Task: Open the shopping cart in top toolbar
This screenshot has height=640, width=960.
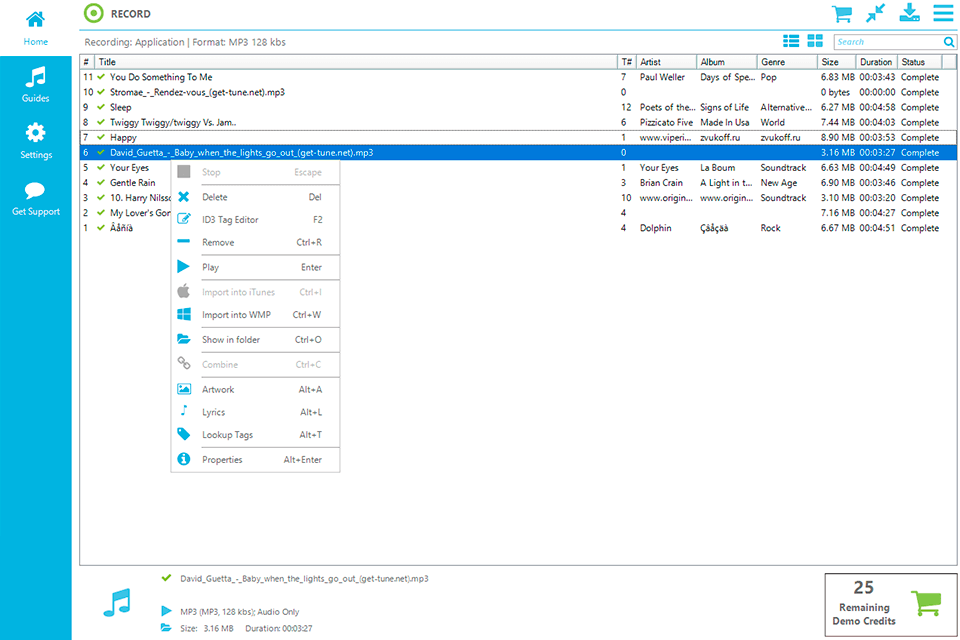Action: [842, 14]
